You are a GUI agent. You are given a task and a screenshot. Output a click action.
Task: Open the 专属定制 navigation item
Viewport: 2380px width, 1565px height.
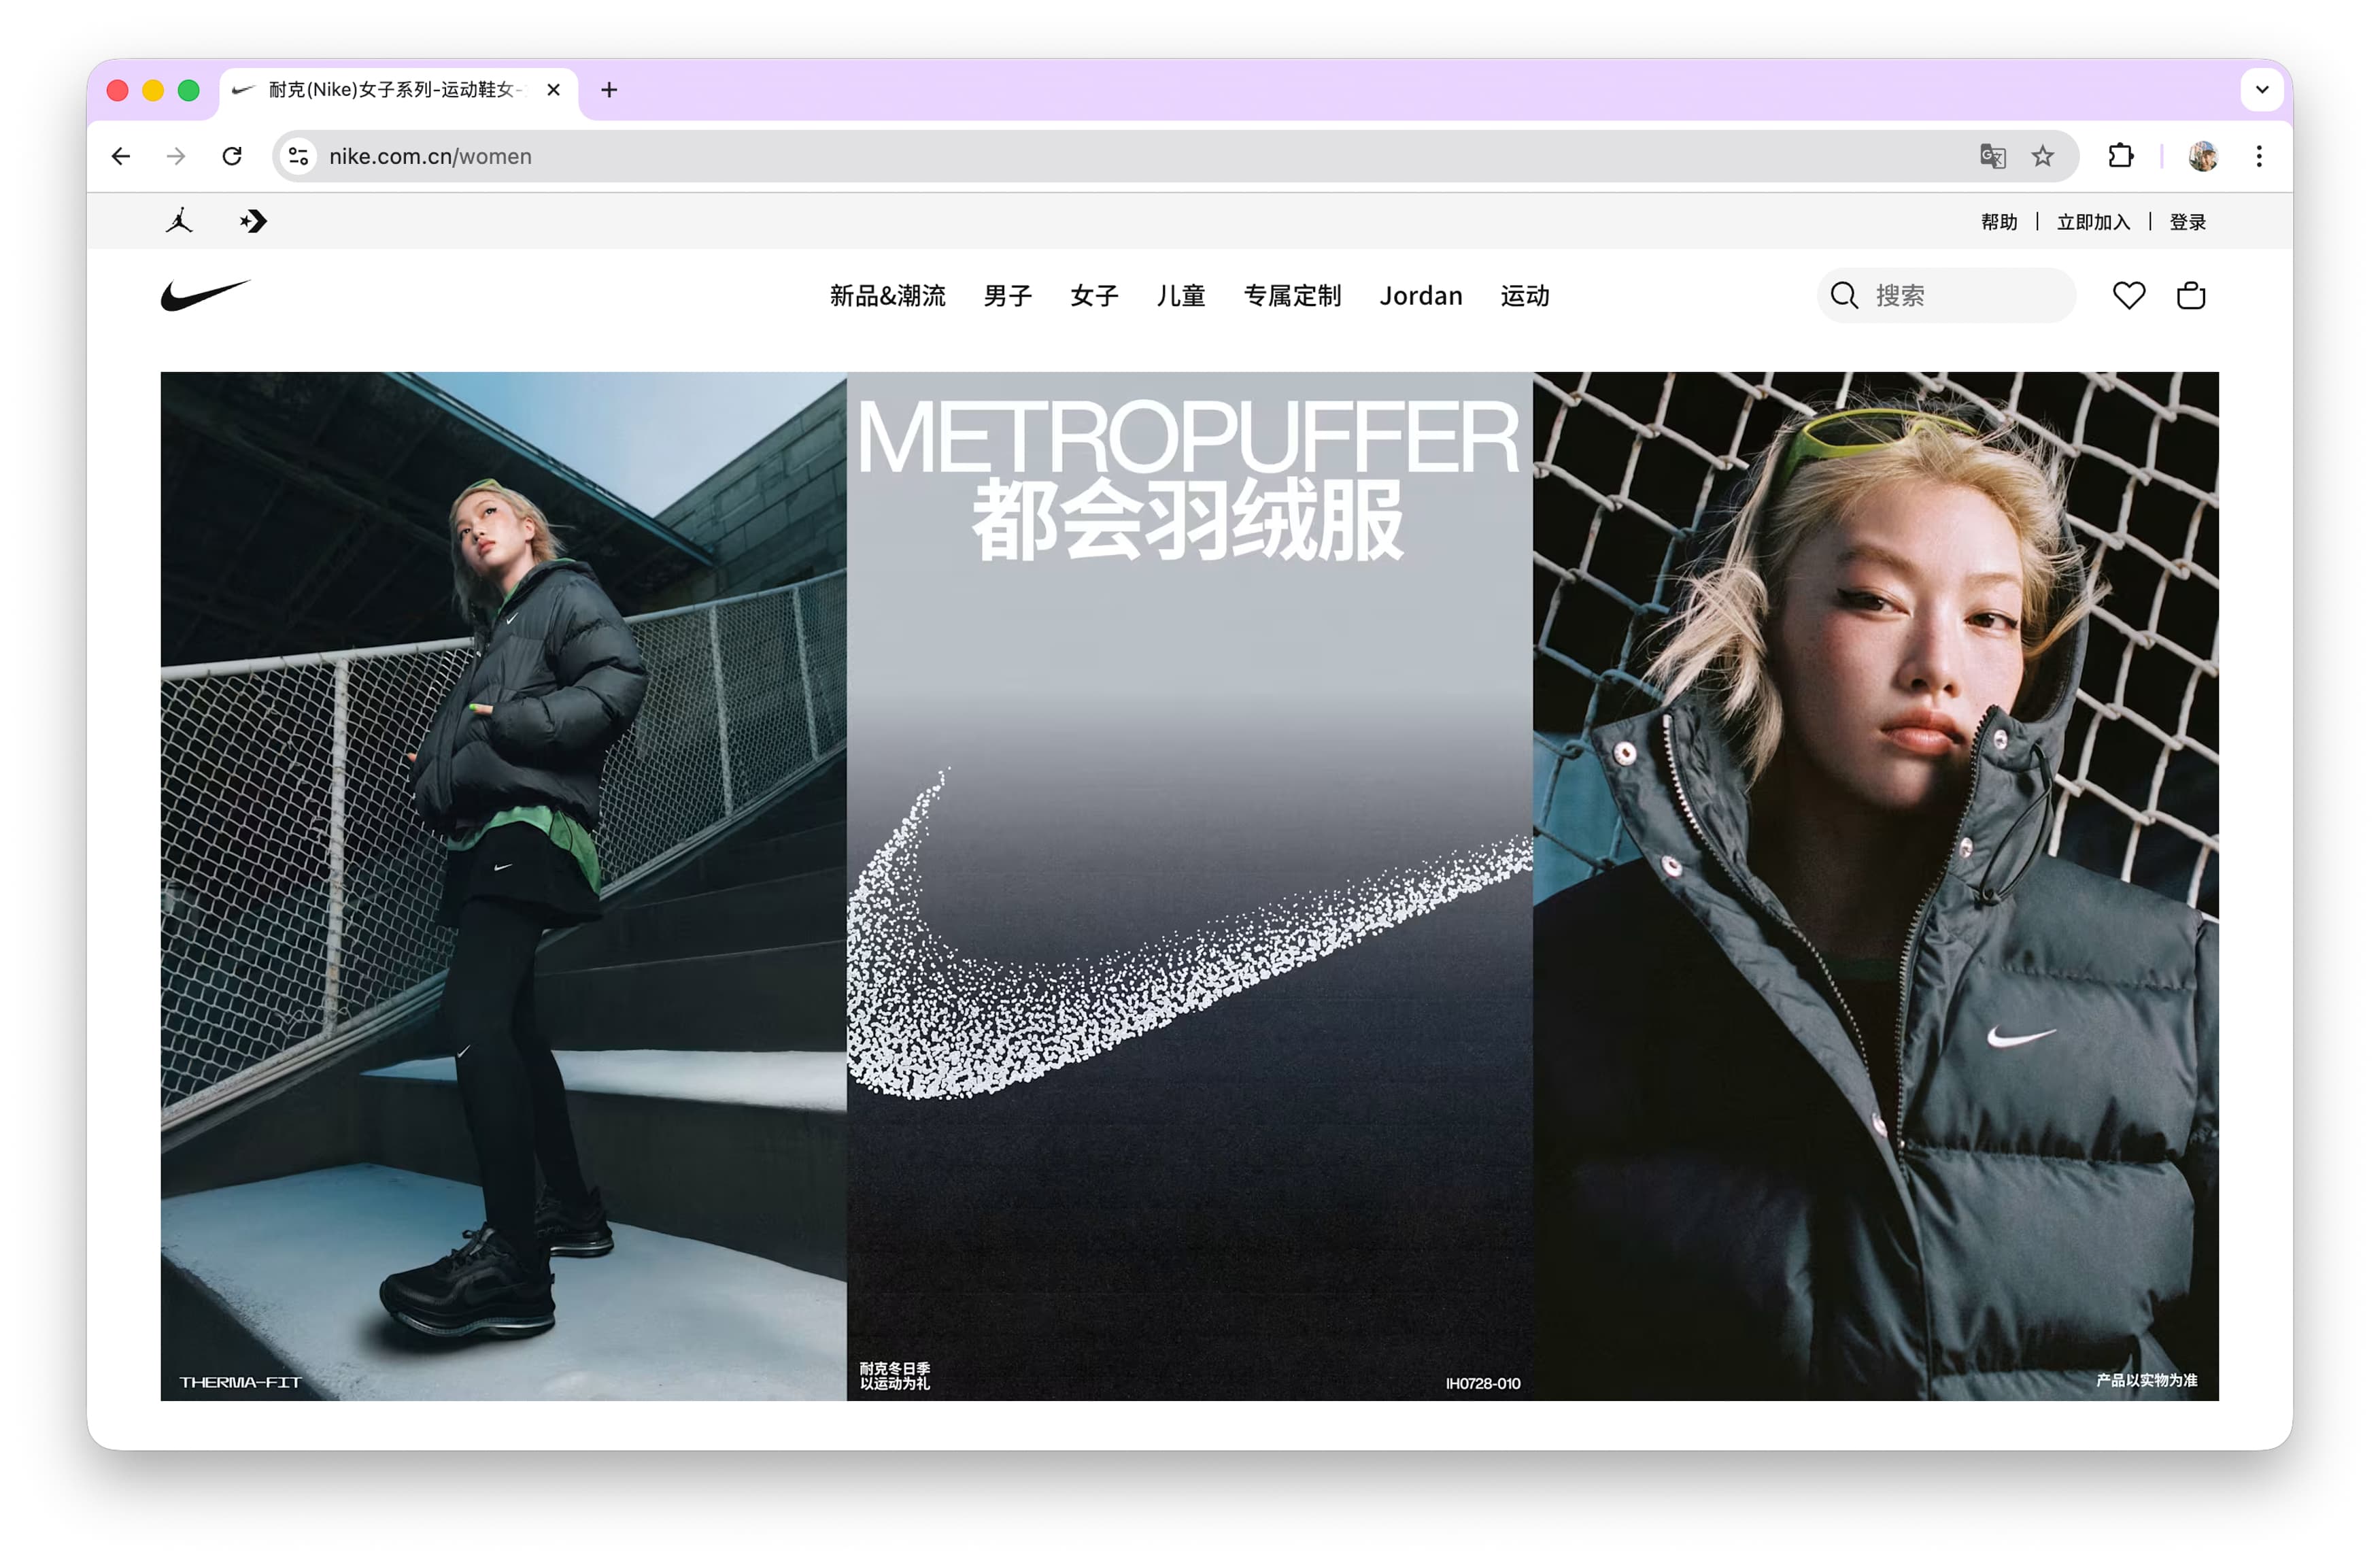[x=1292, y=296]
